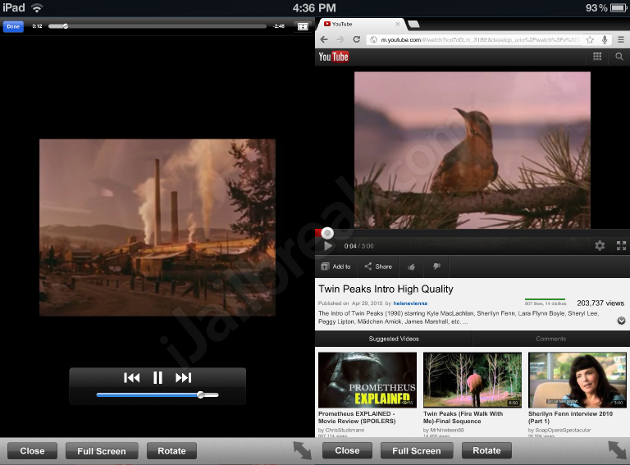Tap the battery indicator icon

click(x=619, y=8)
